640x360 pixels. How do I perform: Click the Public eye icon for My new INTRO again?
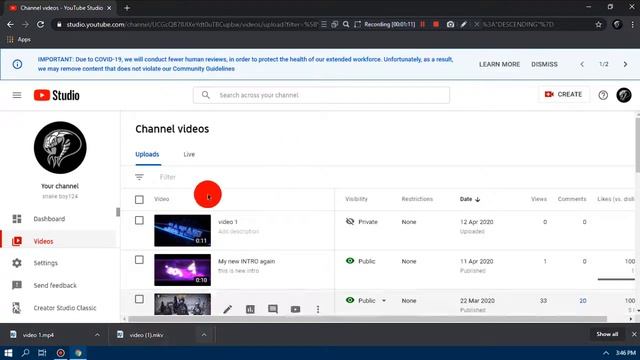pyautogui.click(x=350, y=261)
